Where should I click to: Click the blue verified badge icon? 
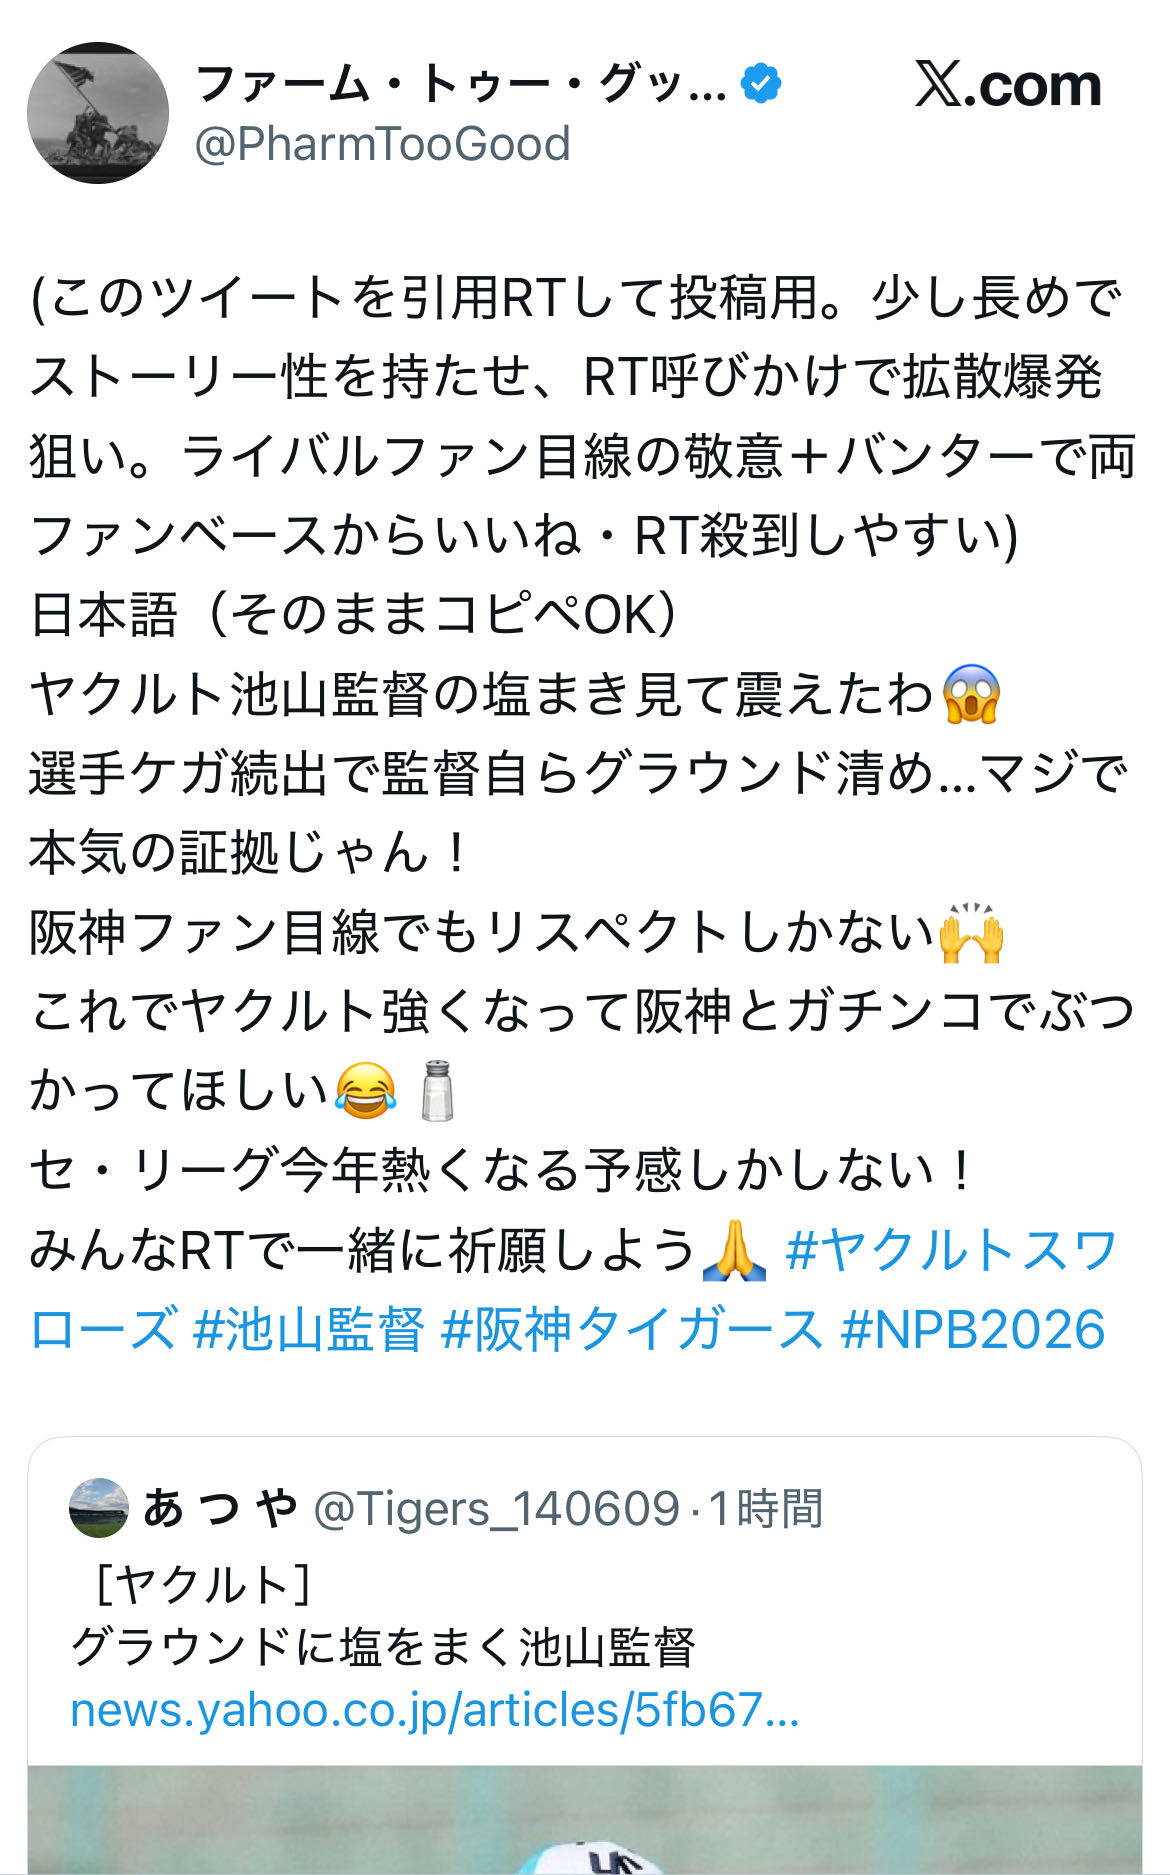(761, 83)
